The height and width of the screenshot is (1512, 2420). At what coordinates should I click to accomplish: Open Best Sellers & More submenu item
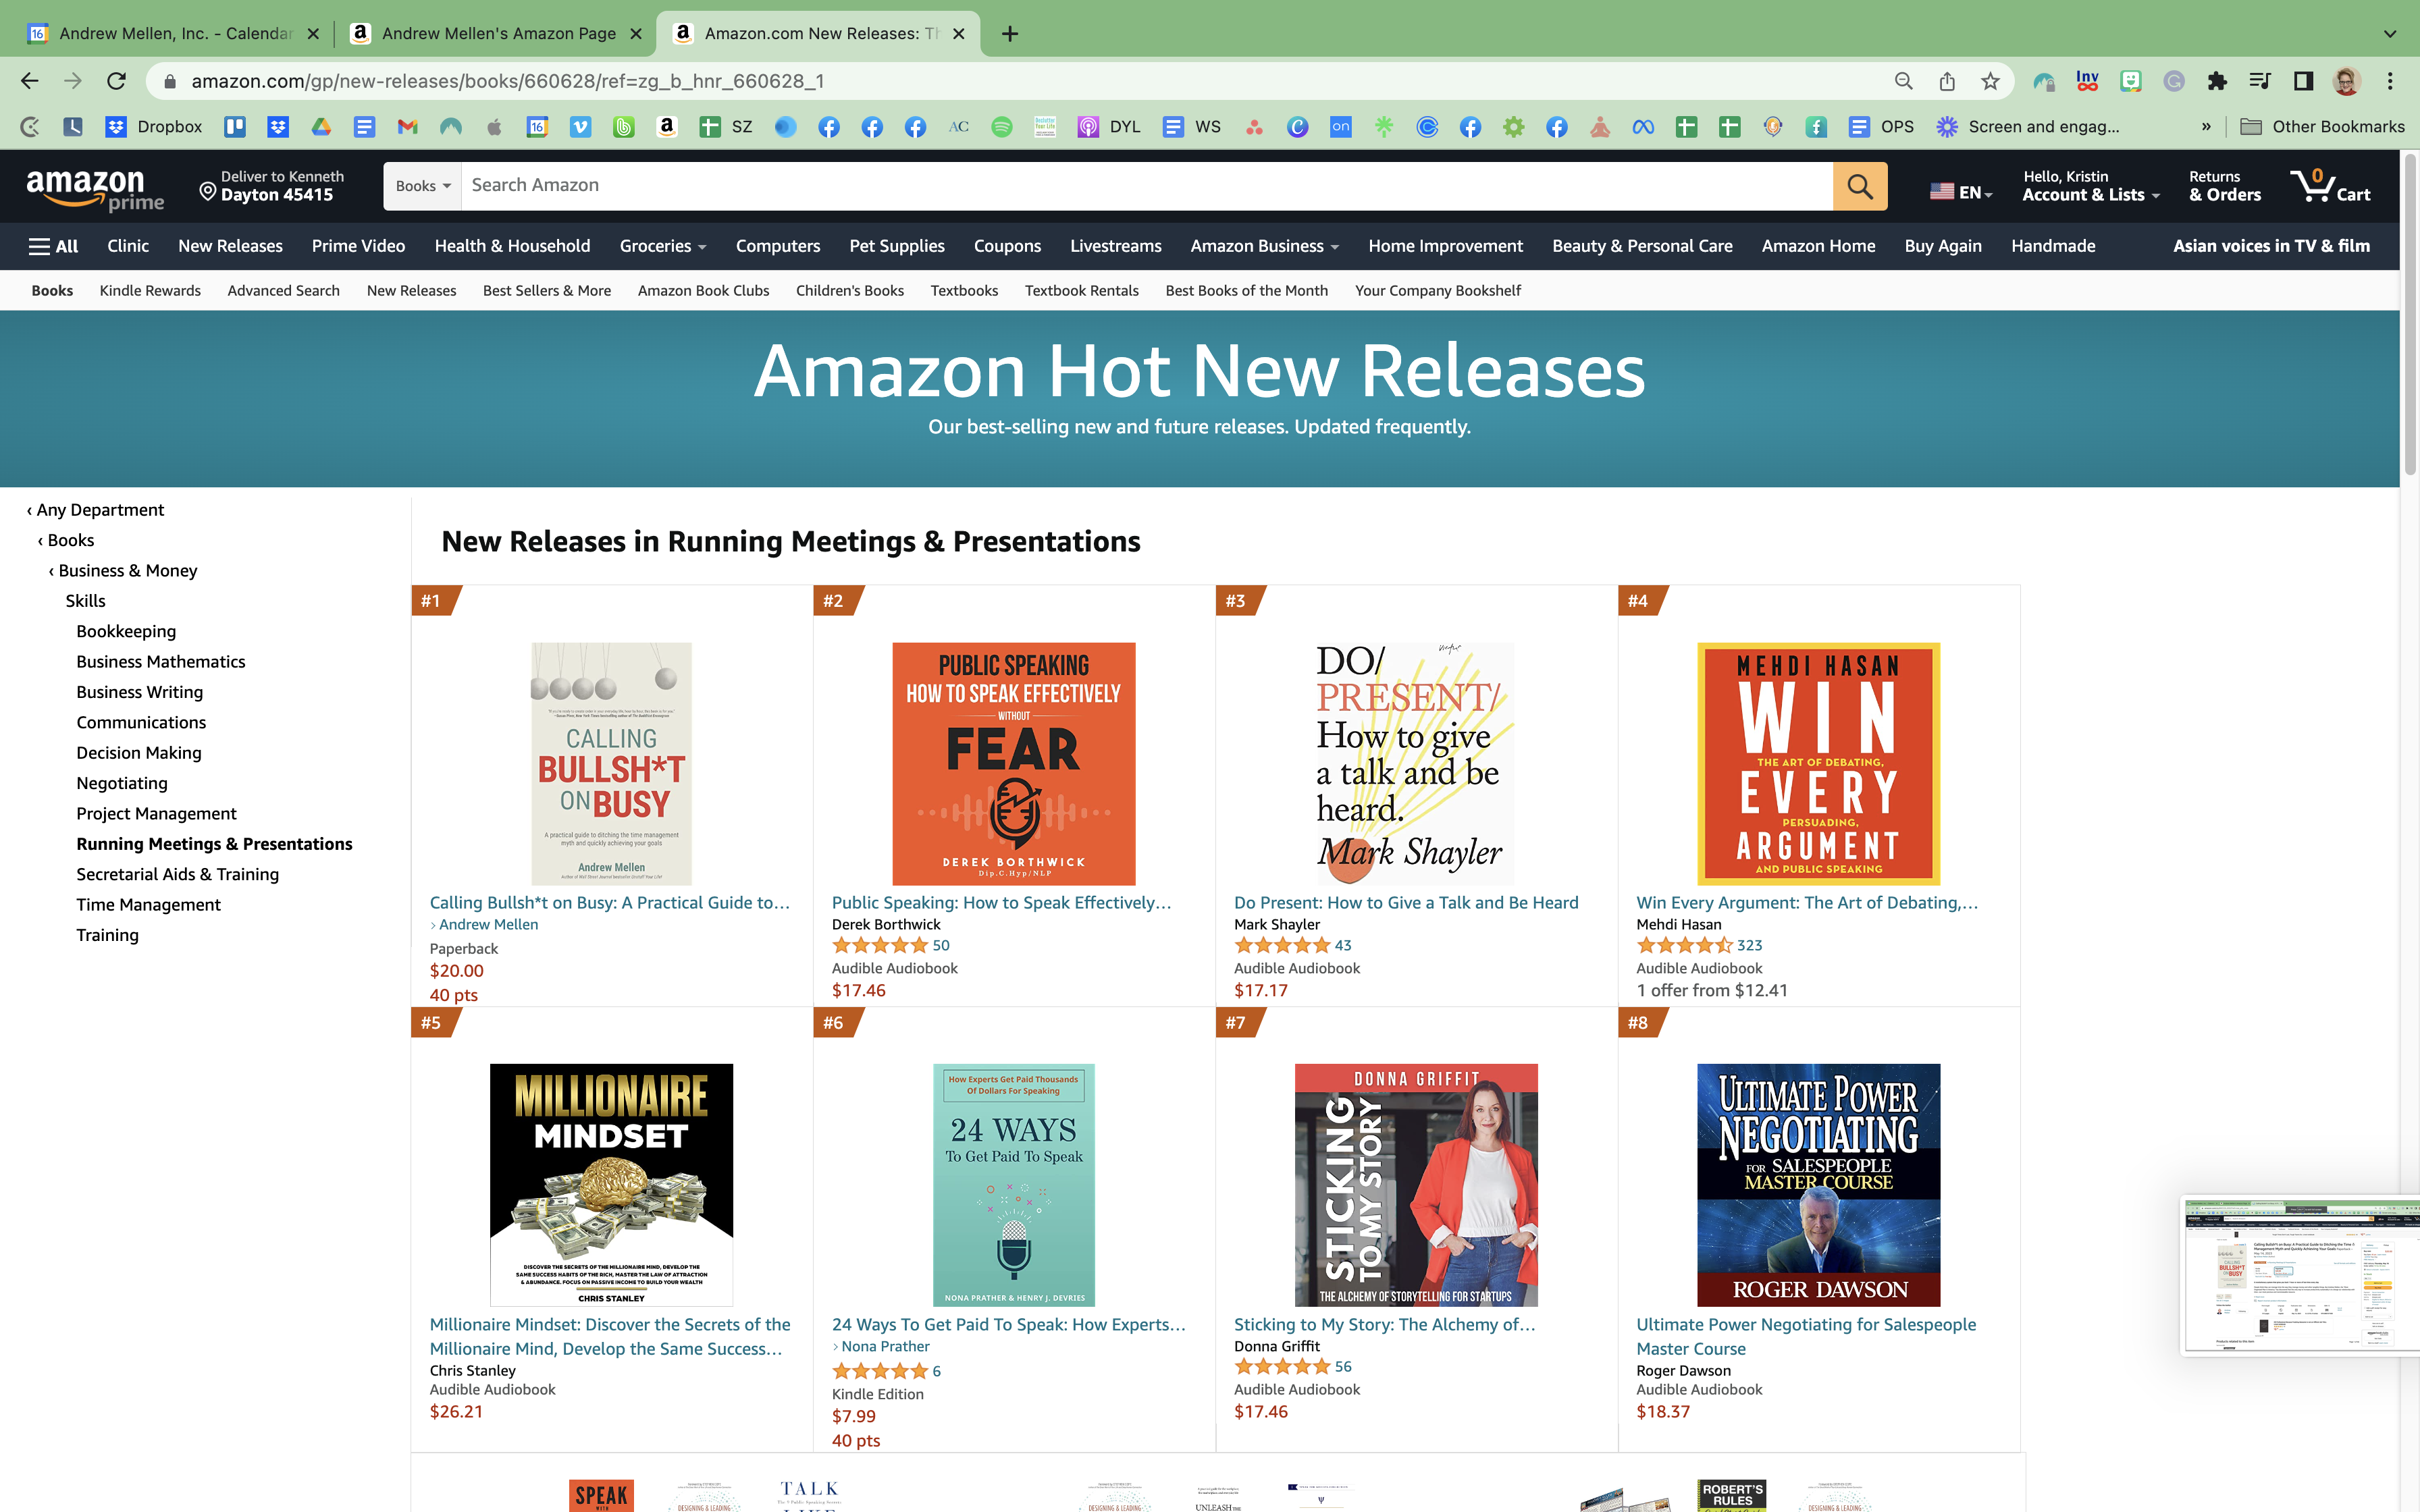pyautogui.click(x=546, y=290)
